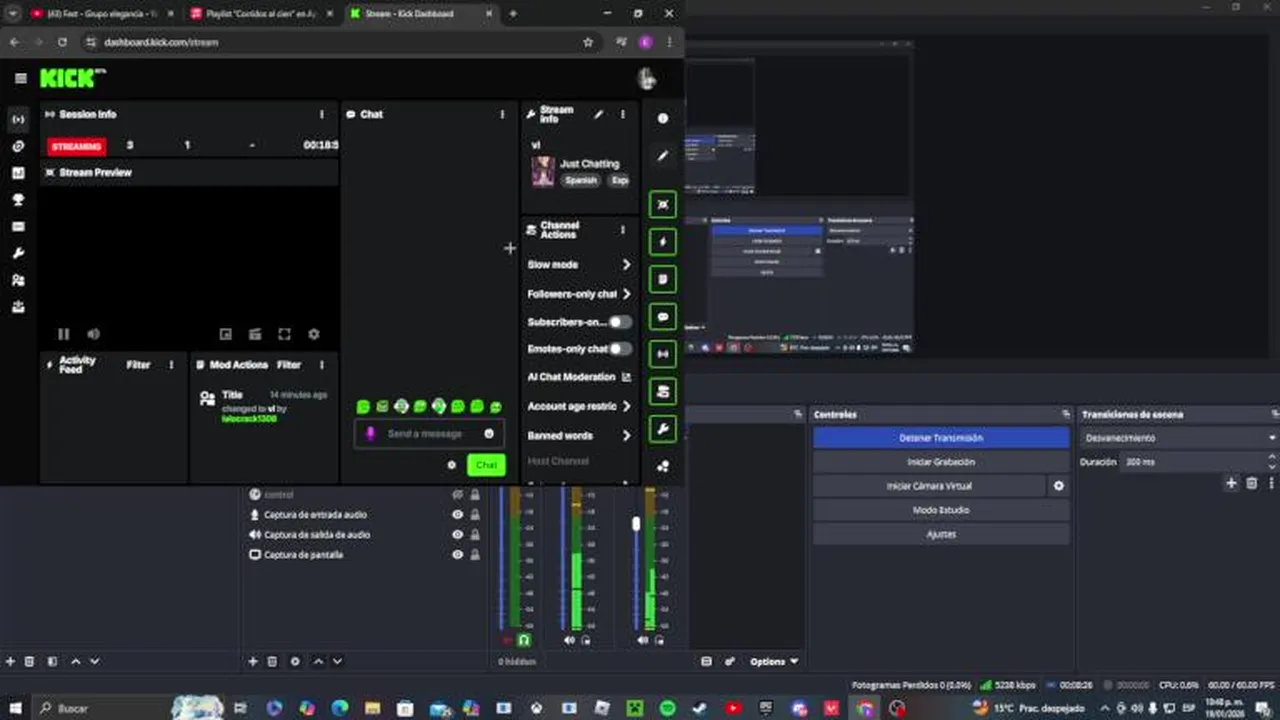This screenshot has width=1280, height=720.
Task: Open the wrench icon in Kick left sidebar
Action: (18, 254)
